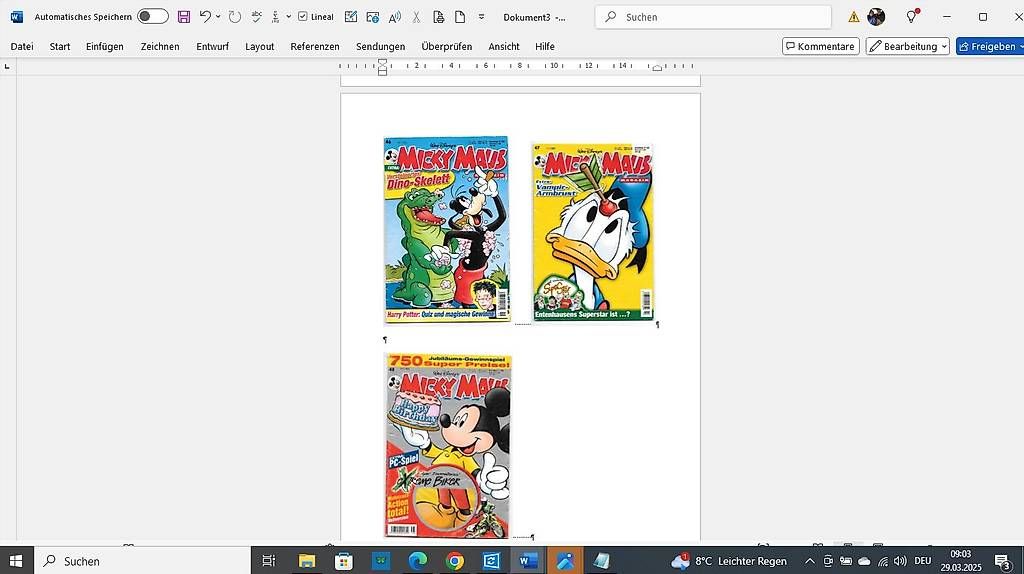Click the scissors cut icon
1024x574 pixels.
tap(416, 17)
